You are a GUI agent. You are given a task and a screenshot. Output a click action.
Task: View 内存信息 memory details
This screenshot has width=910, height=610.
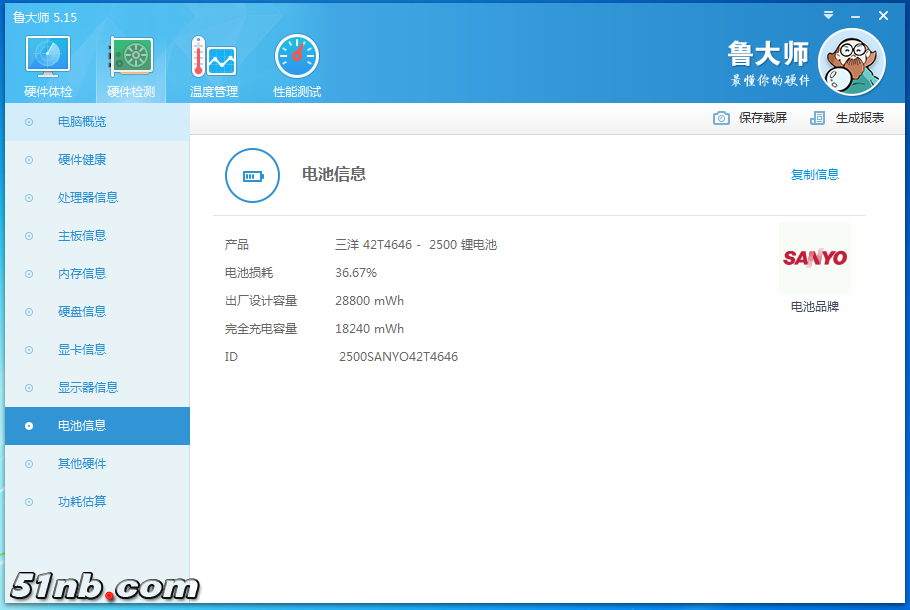[x=82, y=274]
